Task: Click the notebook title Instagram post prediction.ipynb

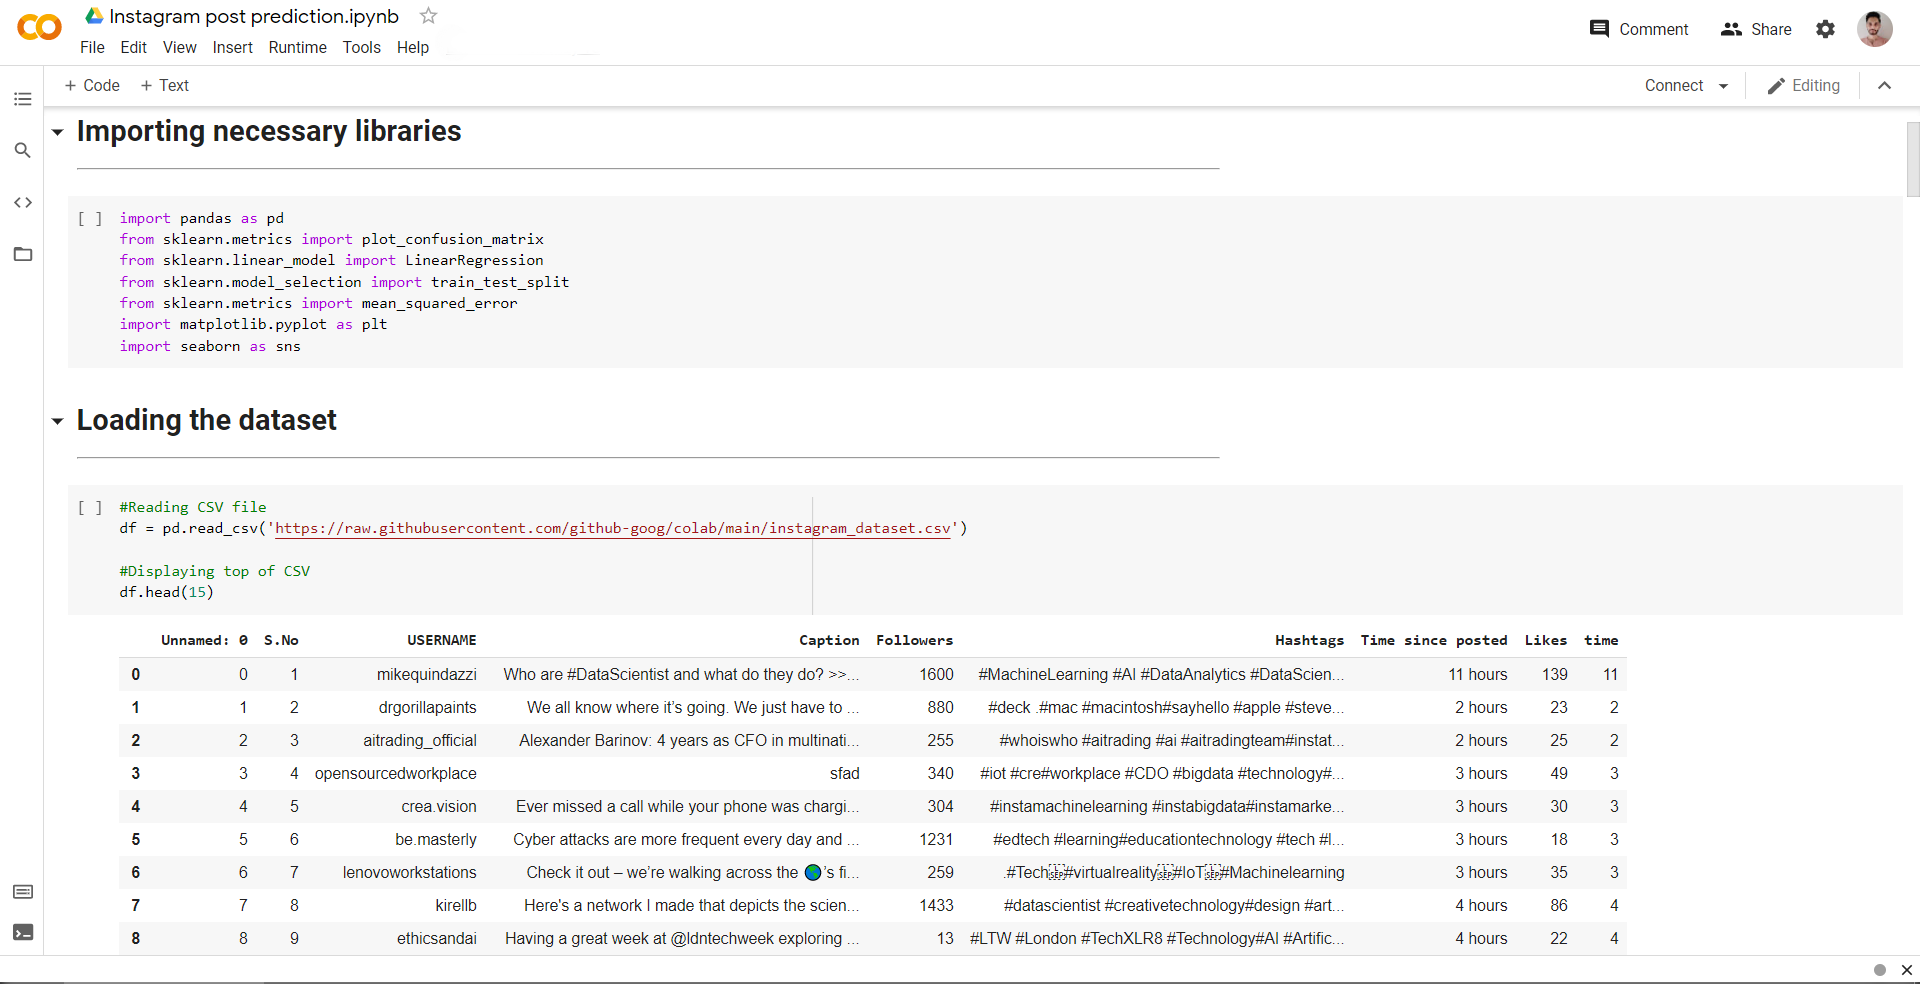Action: [254, 16]
